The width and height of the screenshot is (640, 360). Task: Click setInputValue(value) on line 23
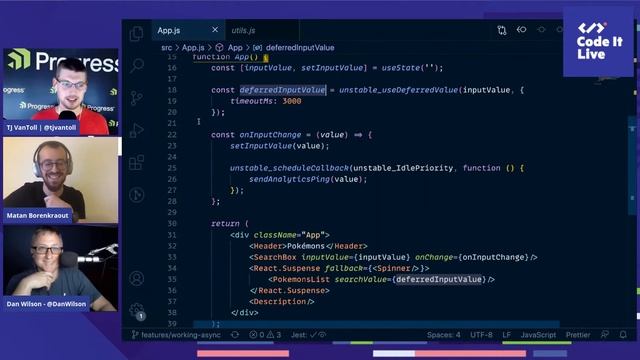[279, 146]
